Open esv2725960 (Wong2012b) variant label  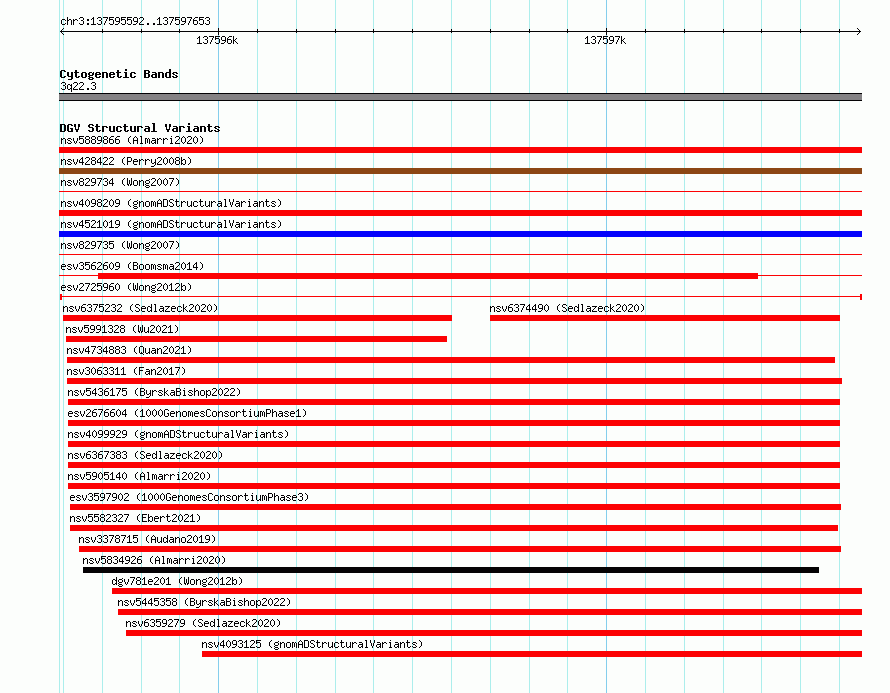[x=126, y=287]
